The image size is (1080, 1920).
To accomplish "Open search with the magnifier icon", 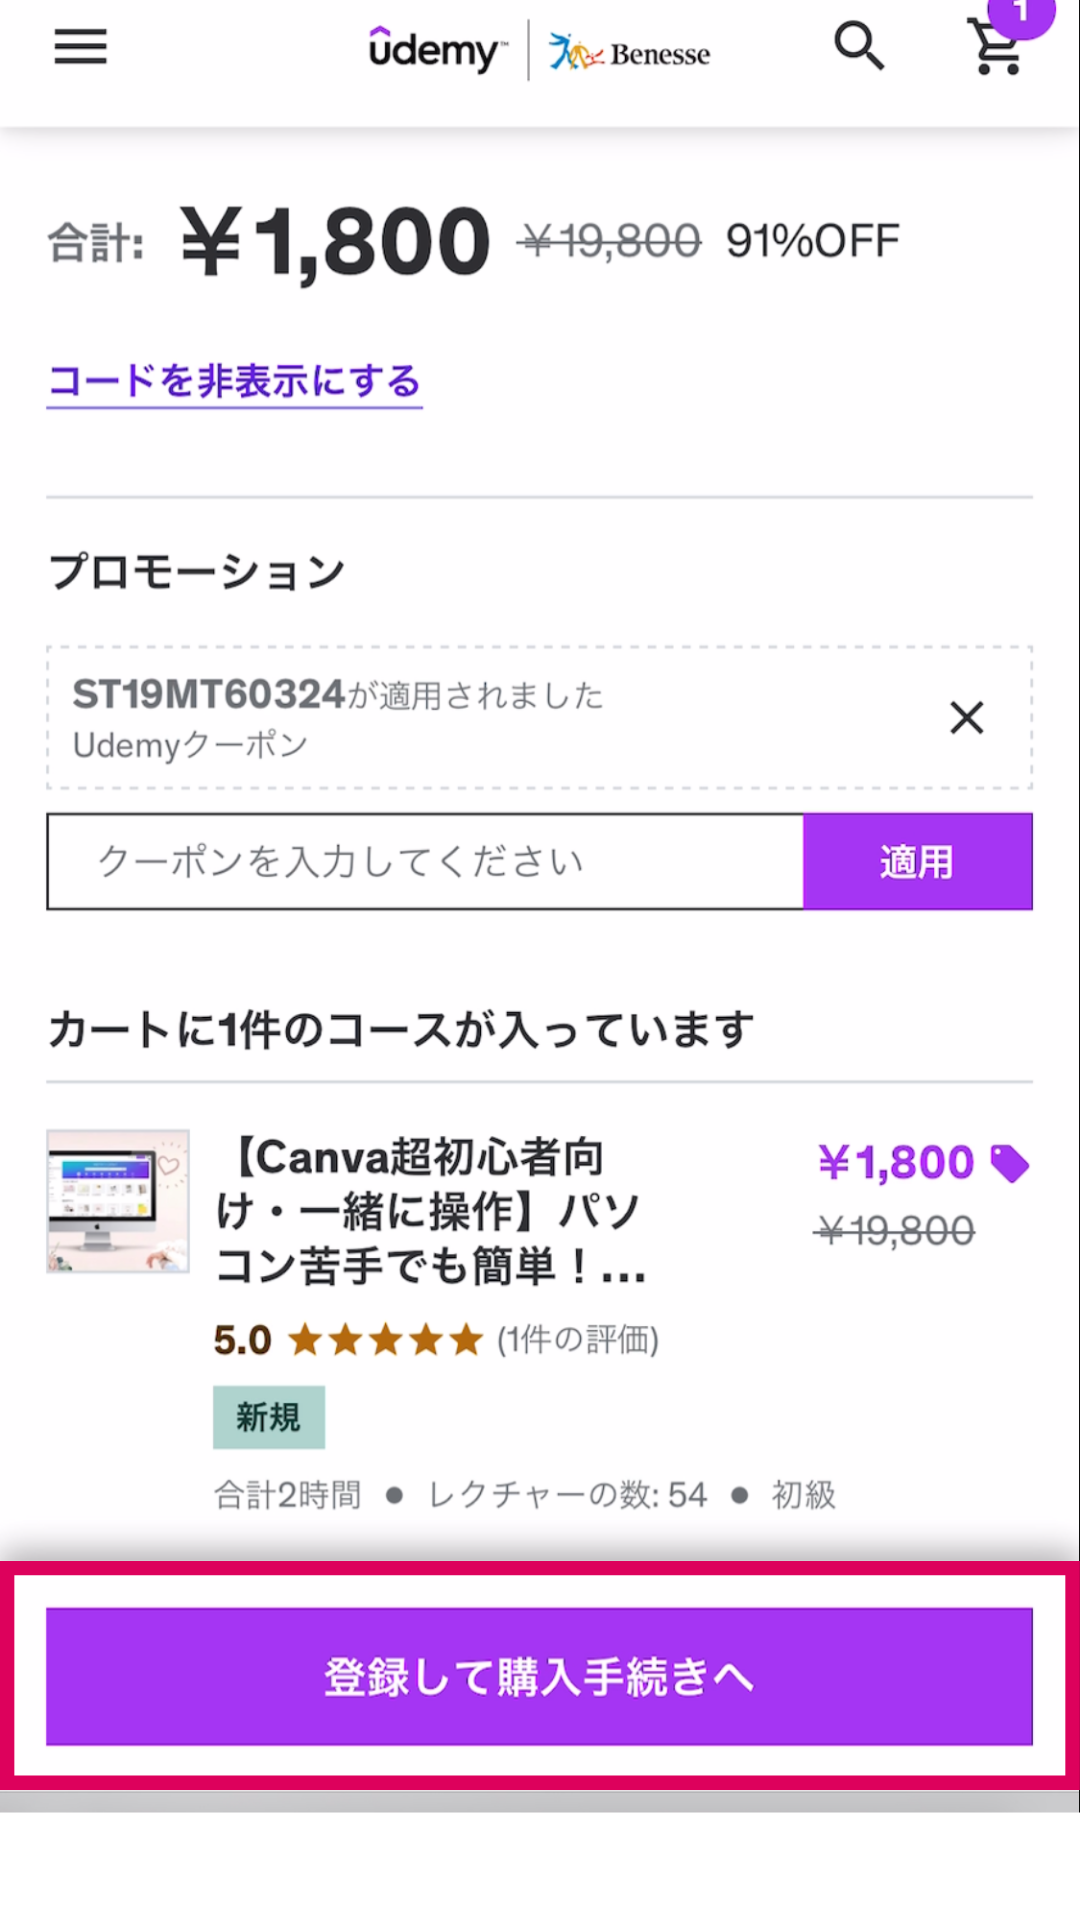I will point(859,46).
